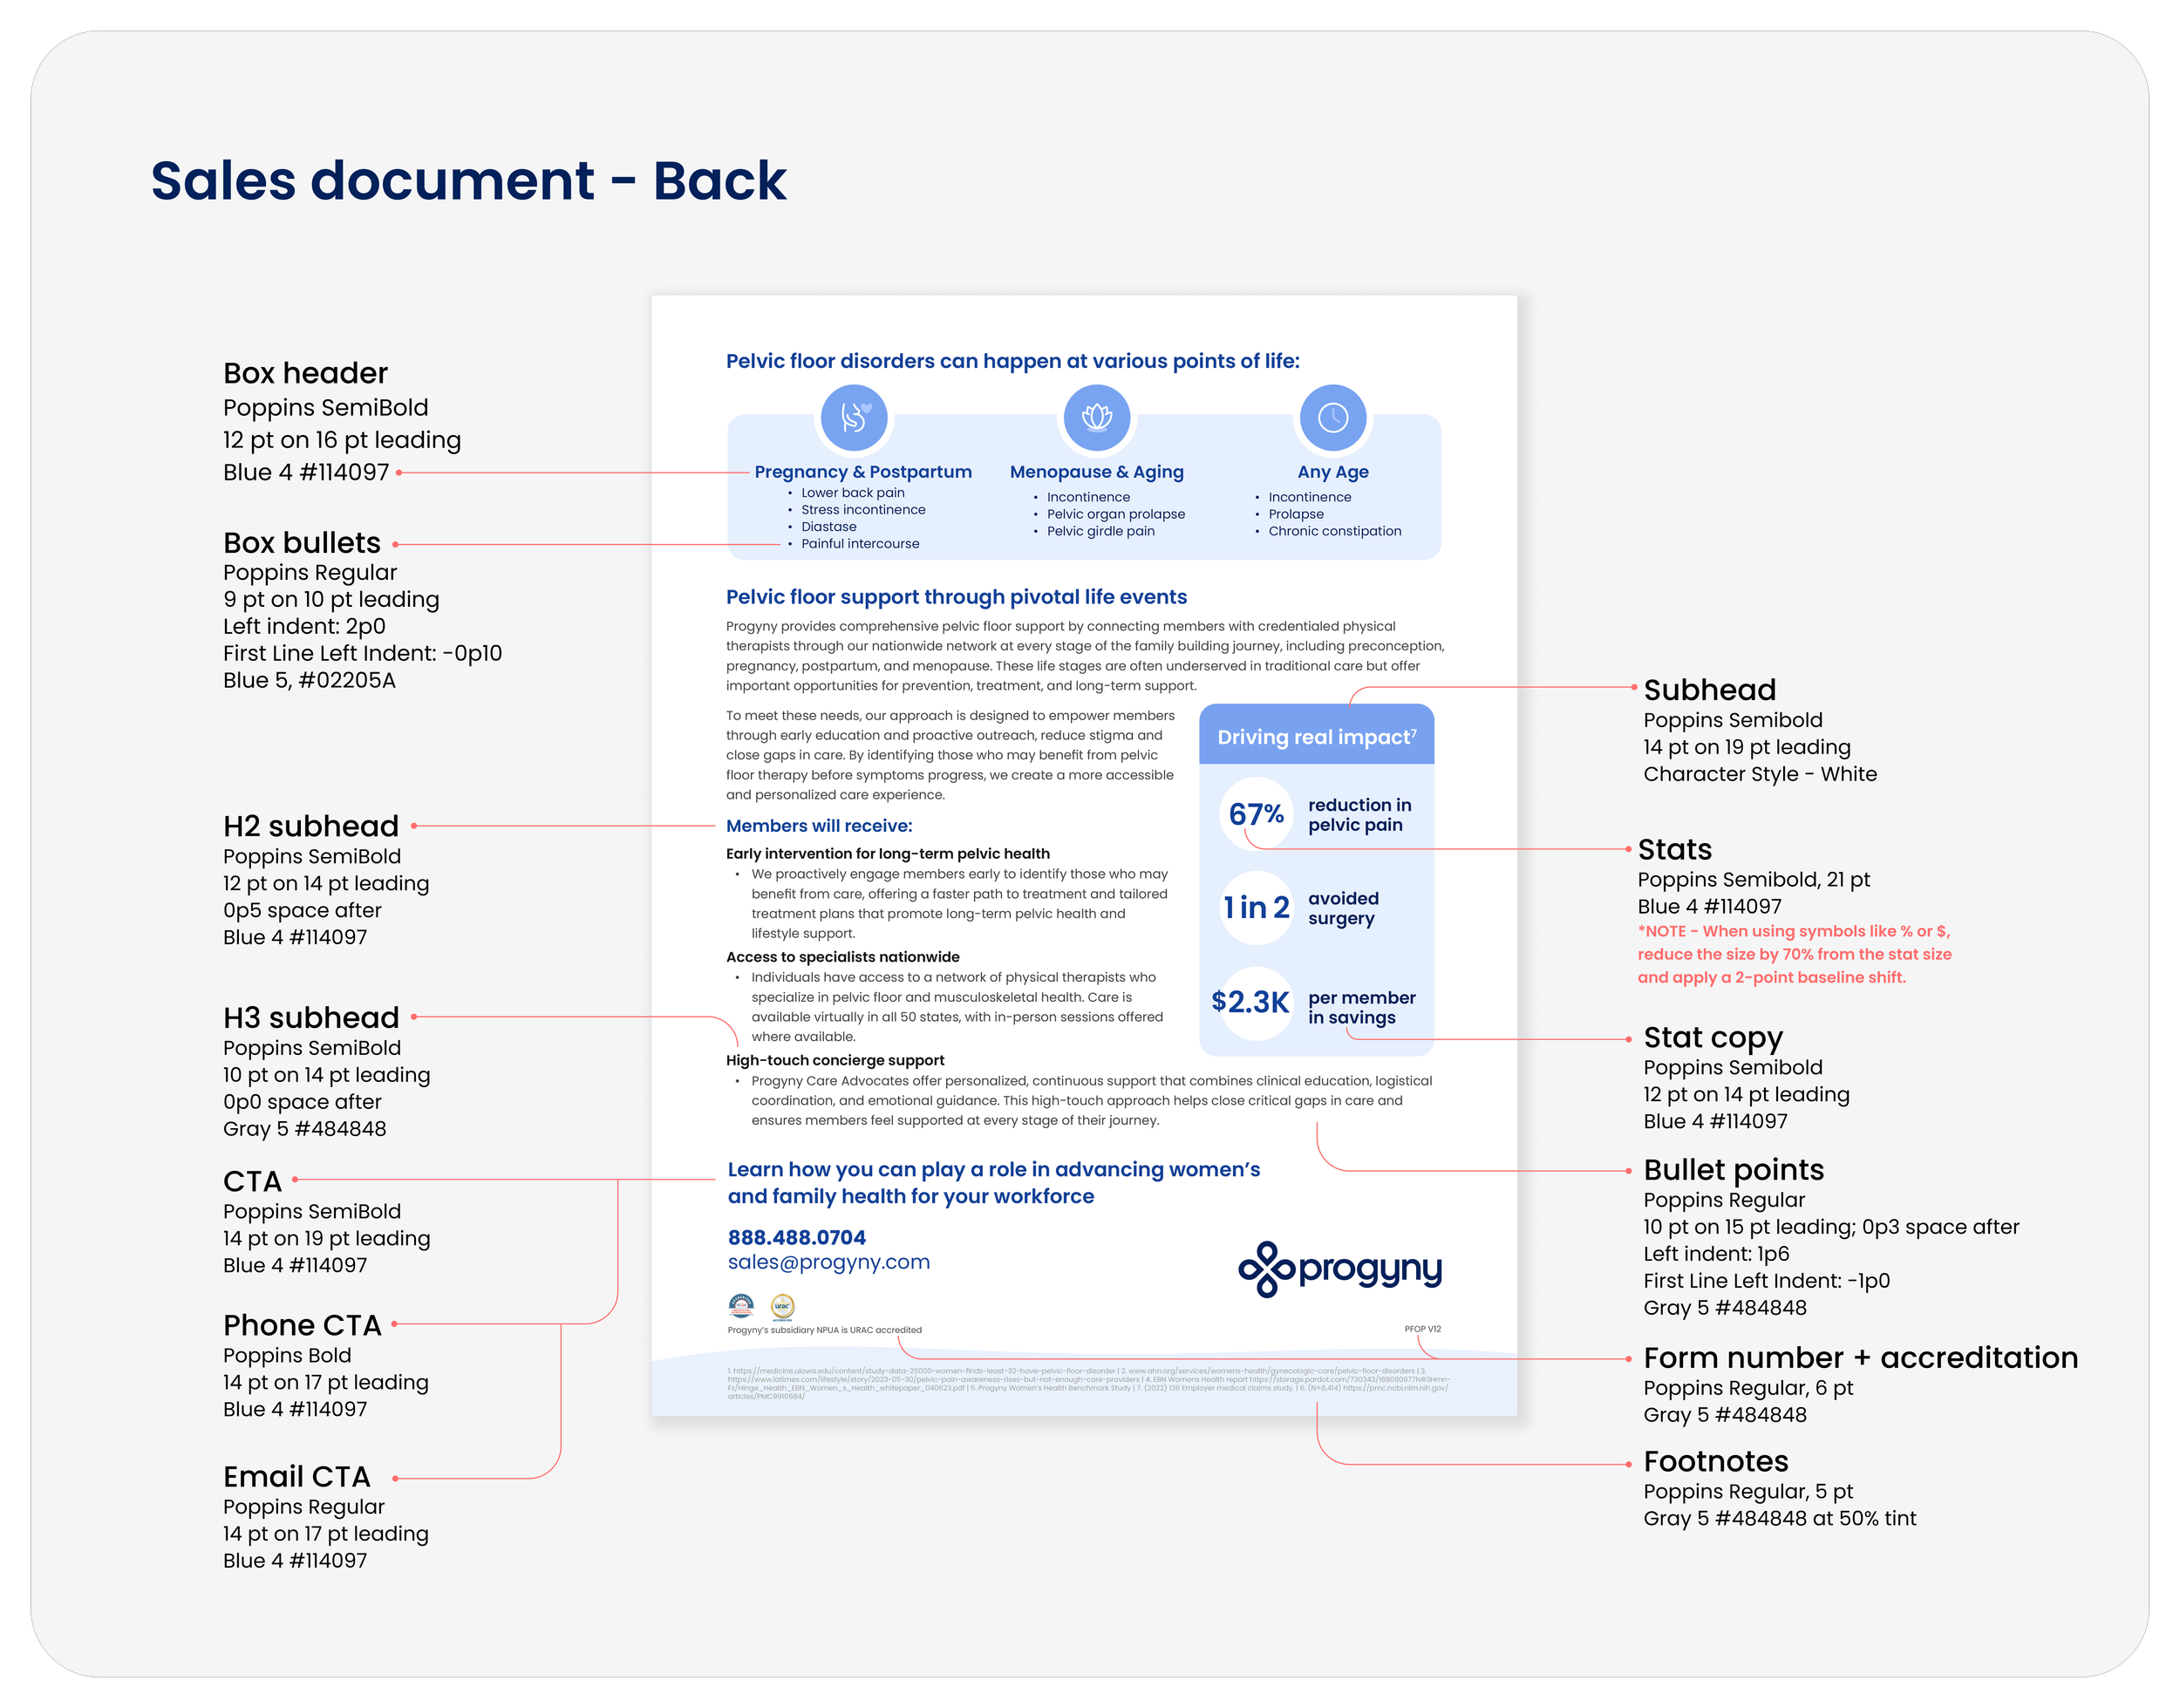
Task: Click the 'H3 subhead' annotation label
Action: click(311, 1017)
